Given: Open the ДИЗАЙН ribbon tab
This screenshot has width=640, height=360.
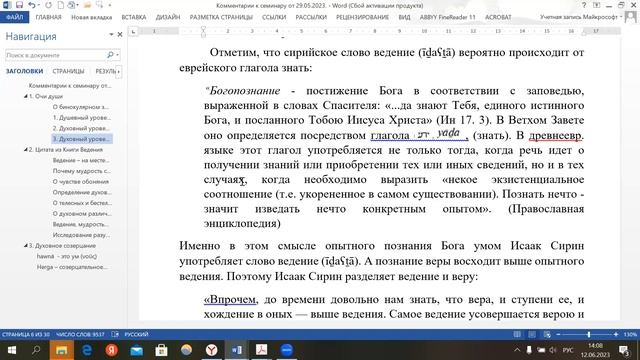Looking at the screenshot, I should (x=168, y=17).
